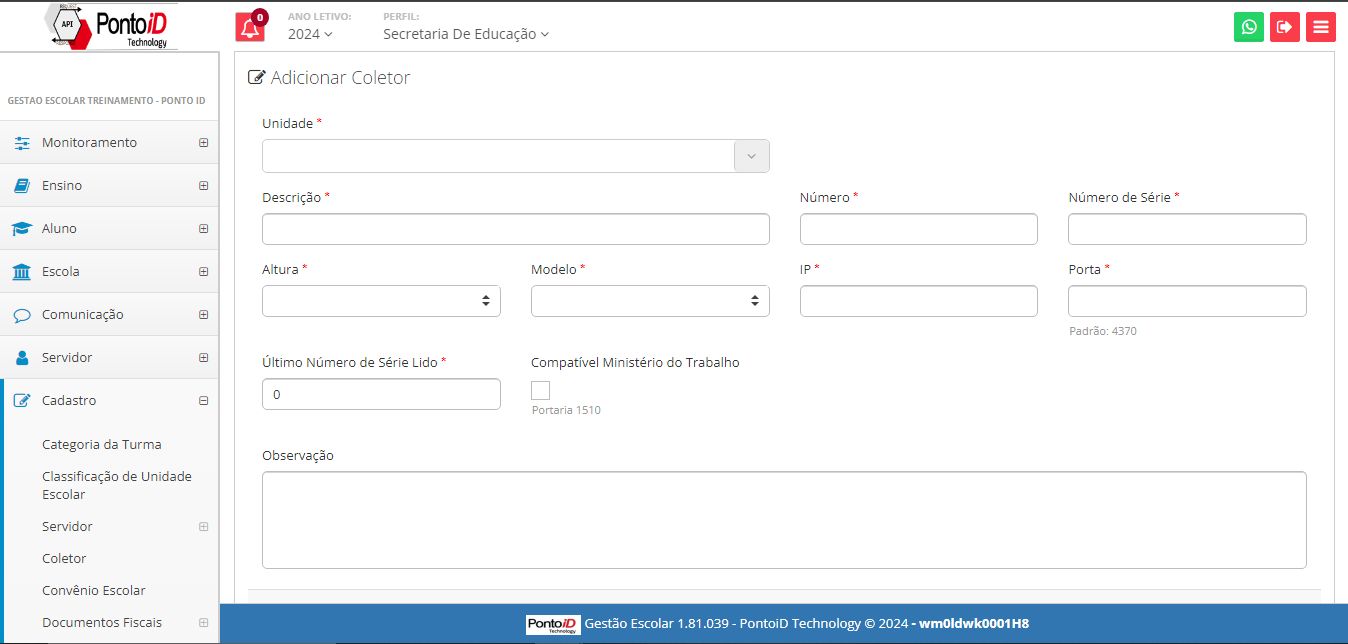
Task: Go to Convênio Escolar
Action: (x=94, y=591)
